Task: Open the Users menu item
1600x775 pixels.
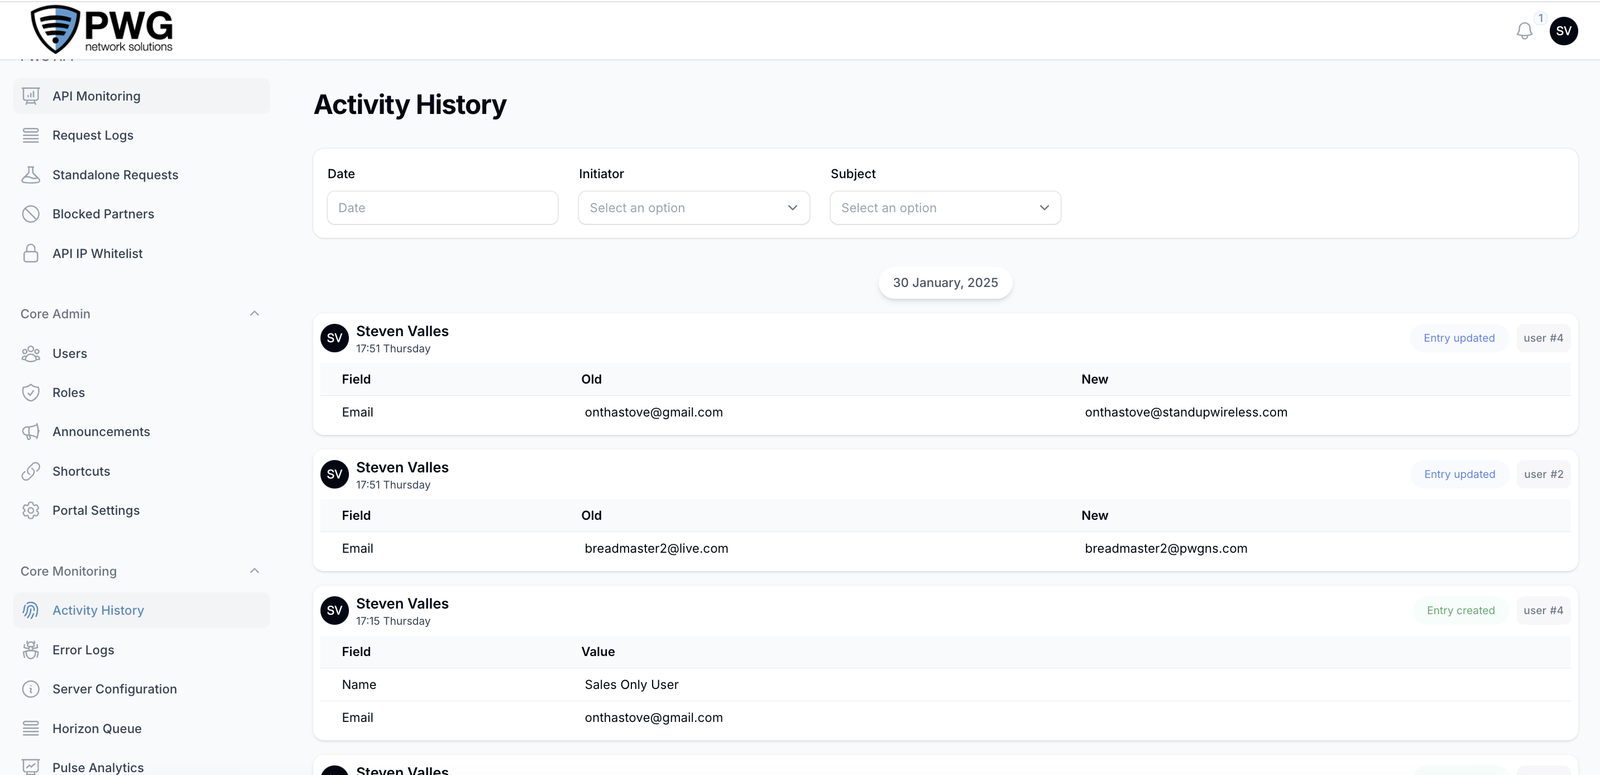Action: [70, 354]
